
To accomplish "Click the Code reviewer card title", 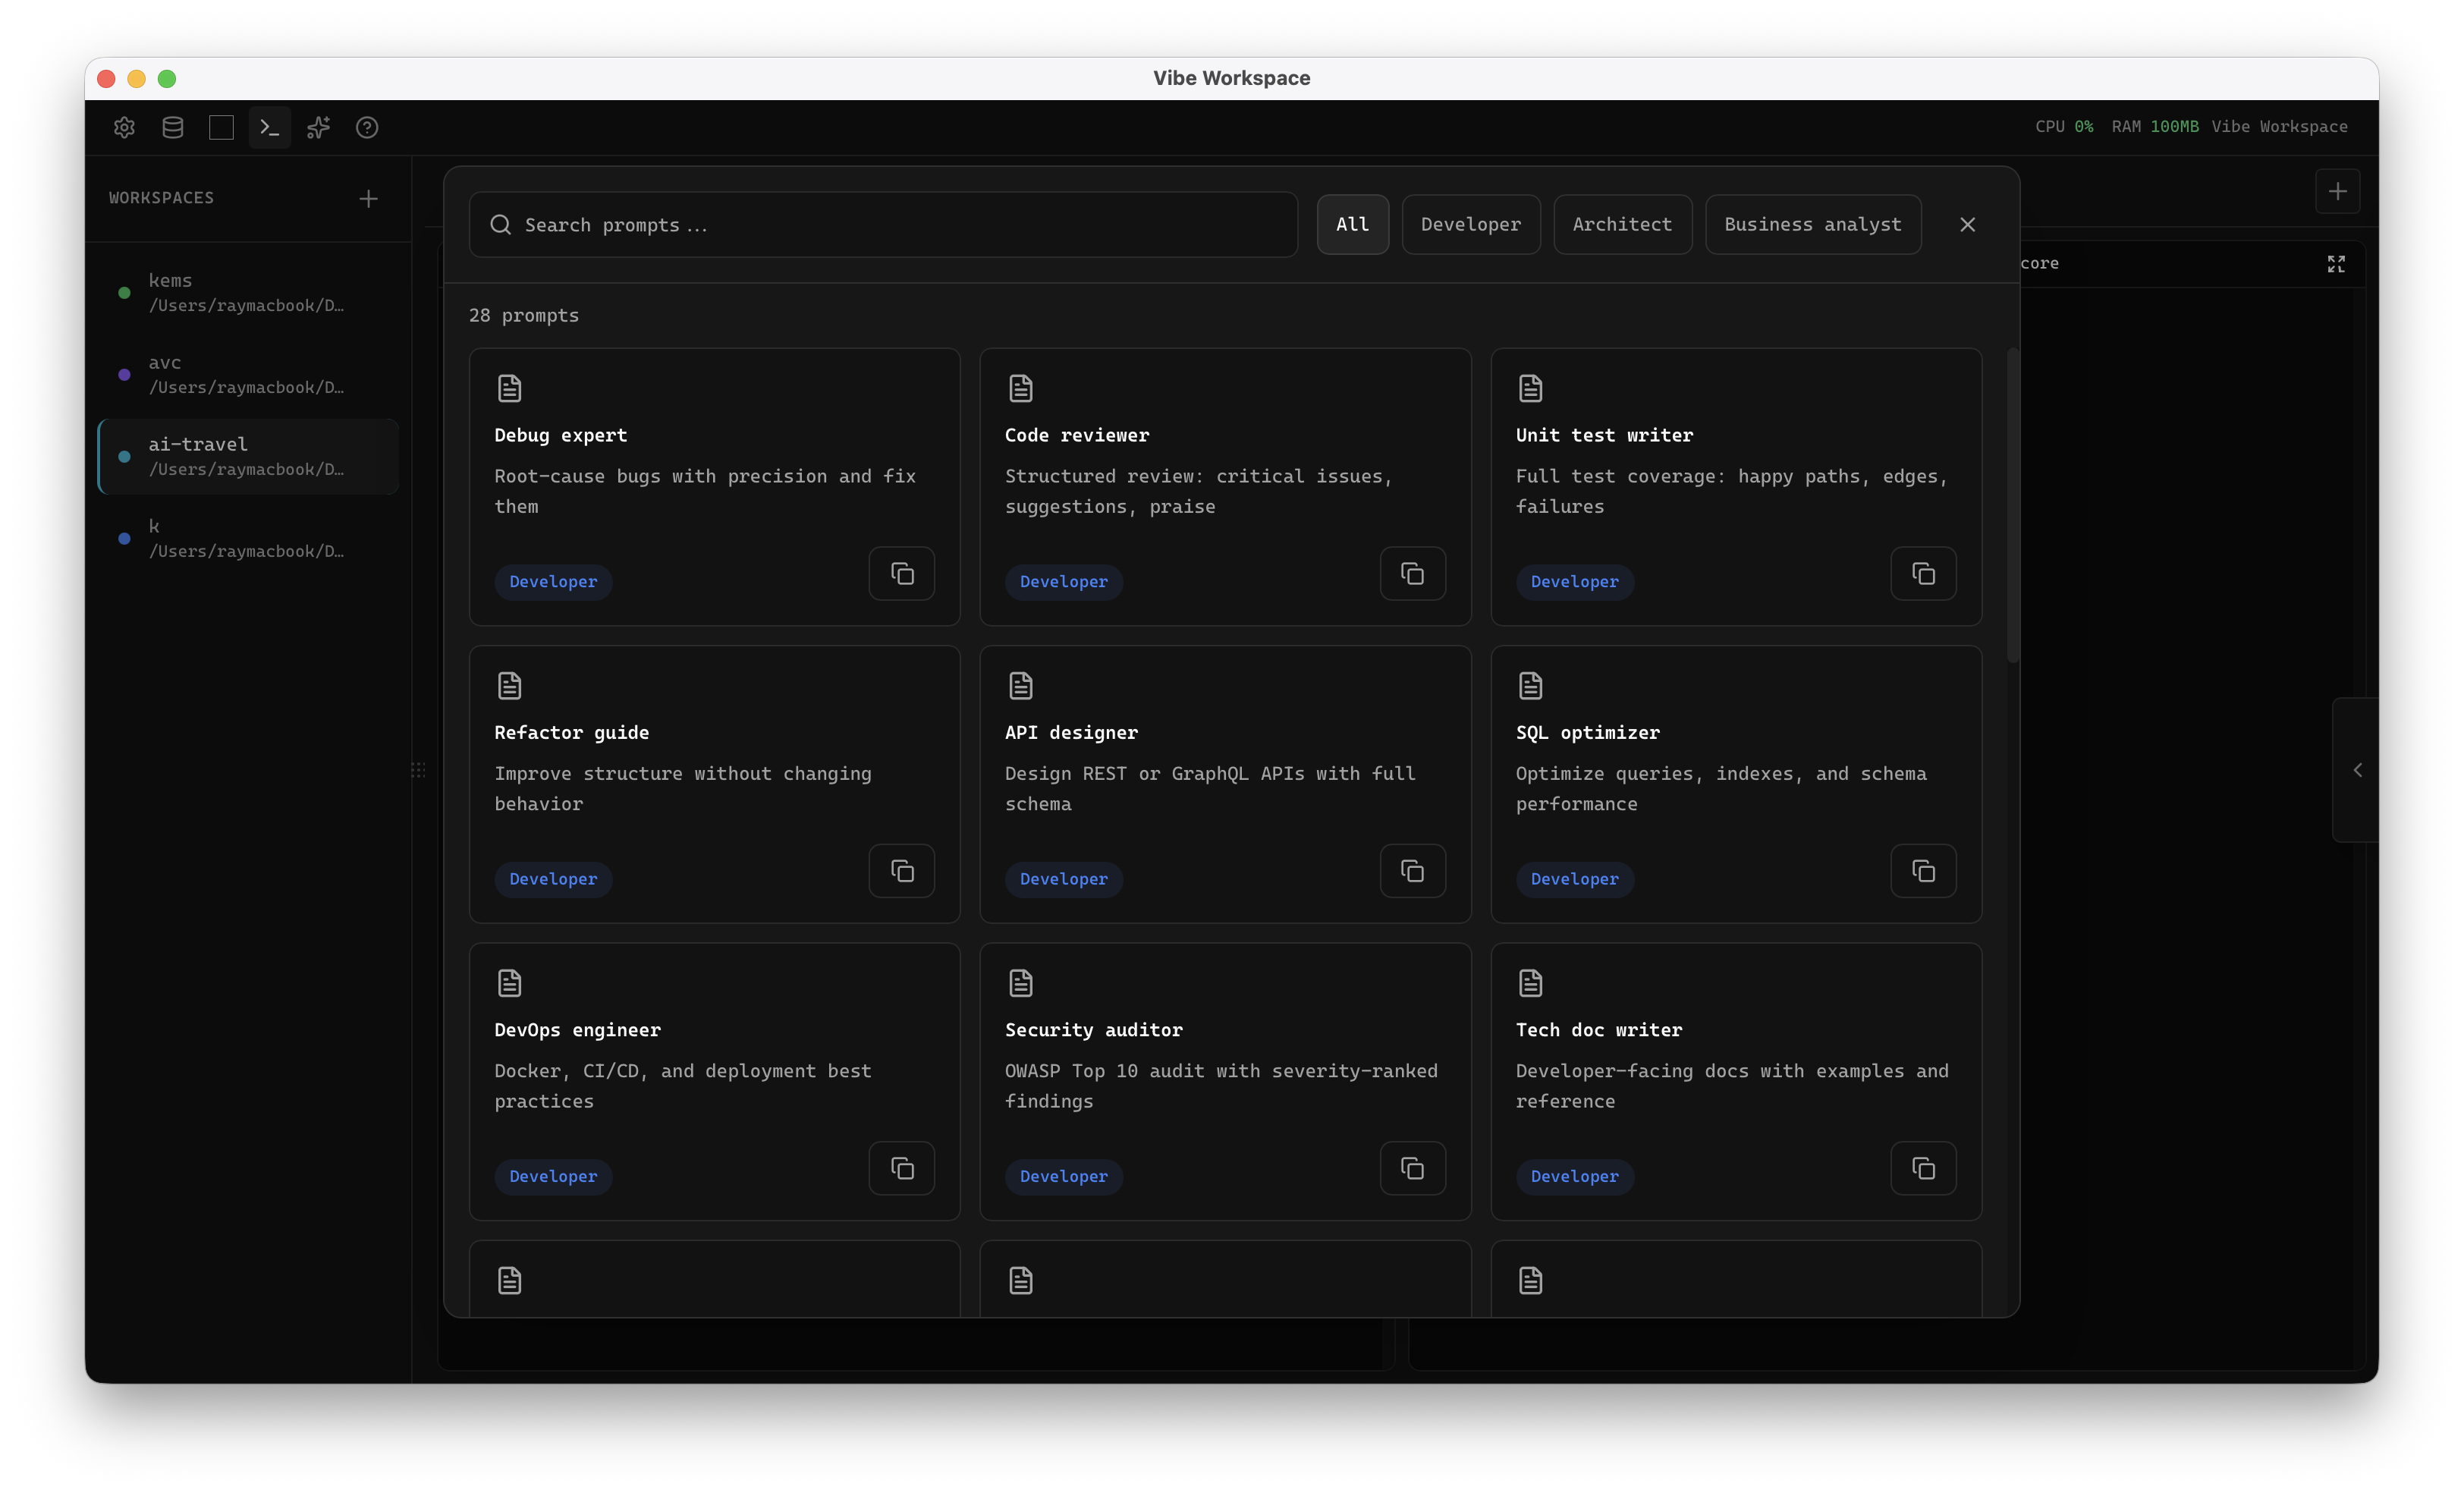I will [x=1077, y=435].
